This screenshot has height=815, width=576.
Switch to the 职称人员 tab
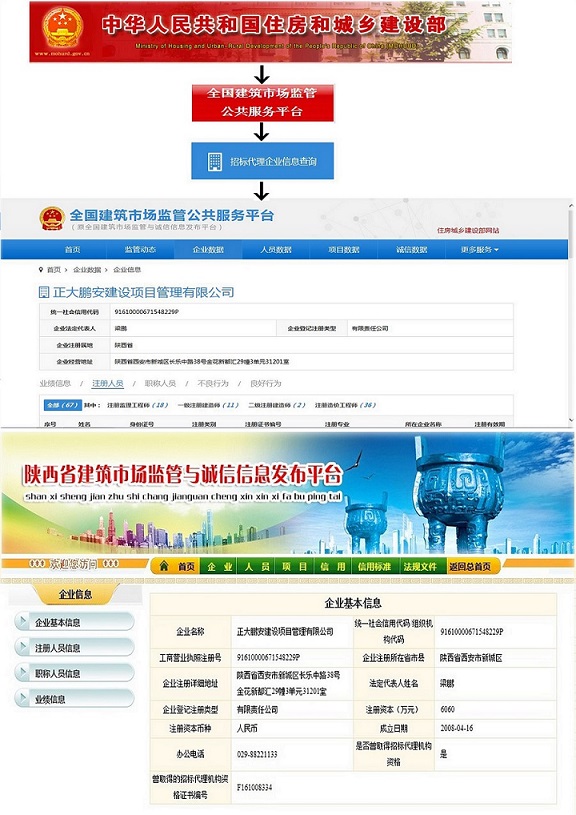[x=160, y=384]
